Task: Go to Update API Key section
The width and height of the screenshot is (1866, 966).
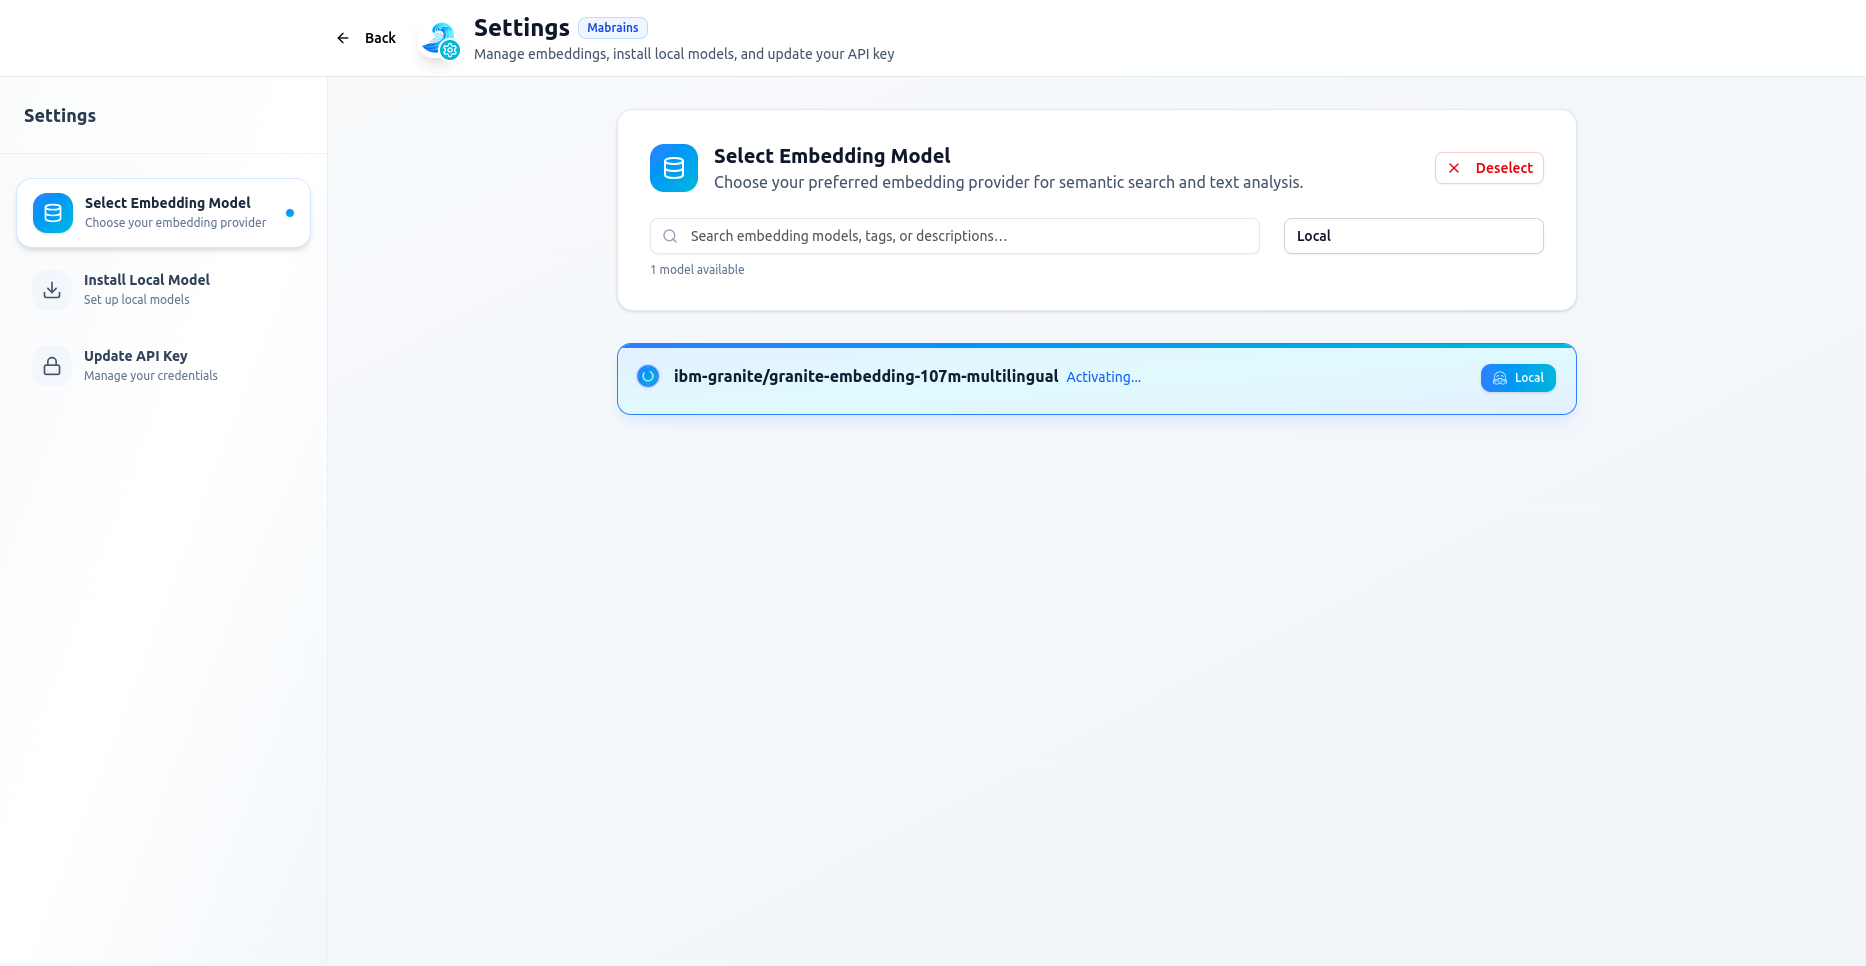Action: [136, 365]
